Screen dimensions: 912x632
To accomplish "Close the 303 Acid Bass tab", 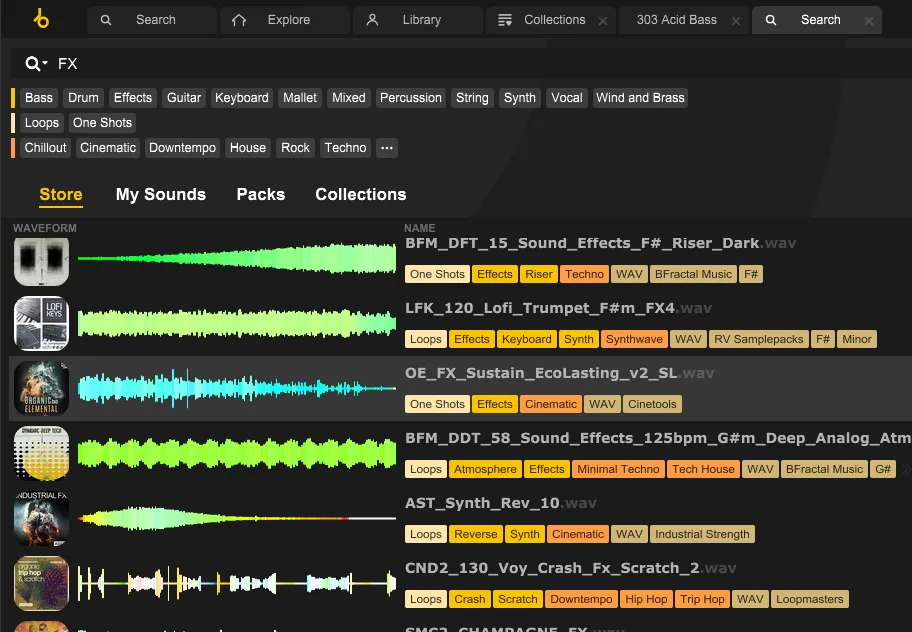I will tap(736, 21).
